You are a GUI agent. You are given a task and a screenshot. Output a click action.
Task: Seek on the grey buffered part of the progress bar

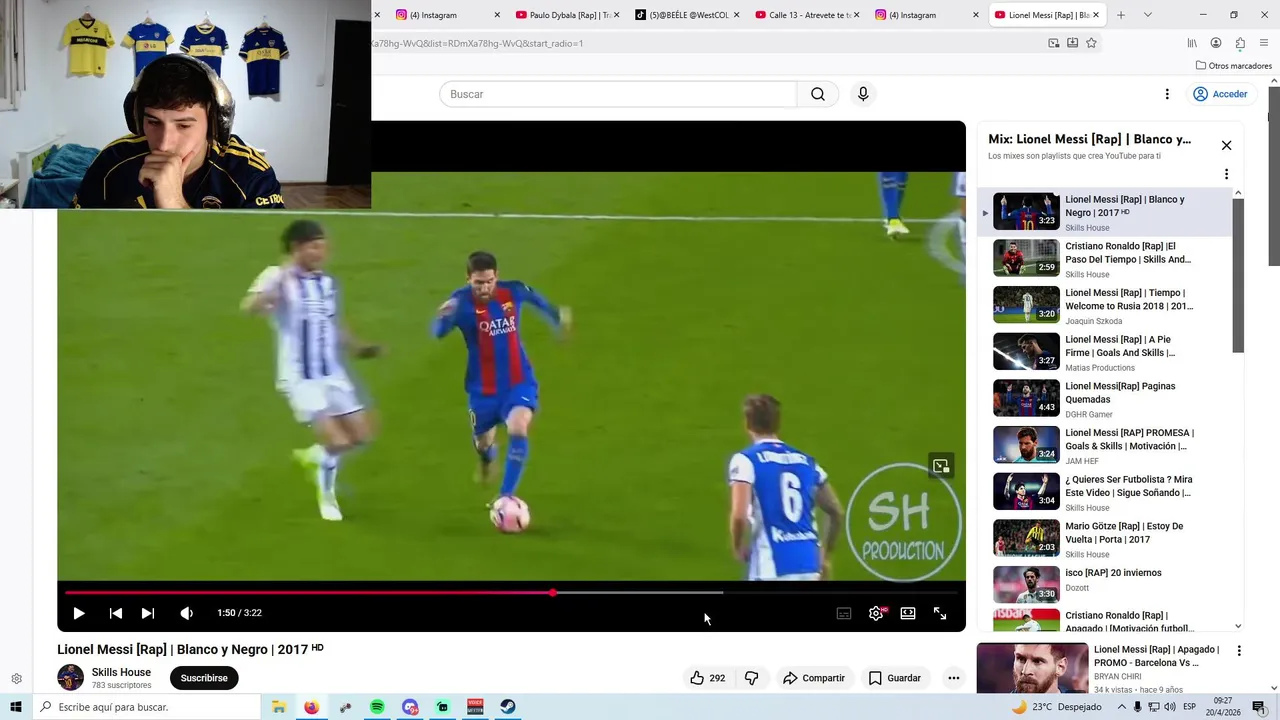pos(640,593)
